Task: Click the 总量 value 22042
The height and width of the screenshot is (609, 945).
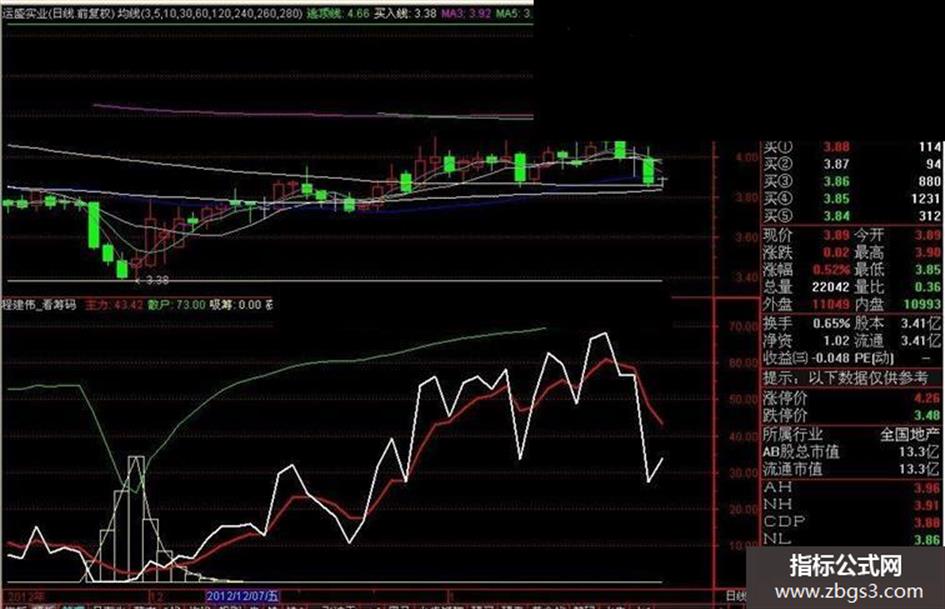Action: click(831, 287)
